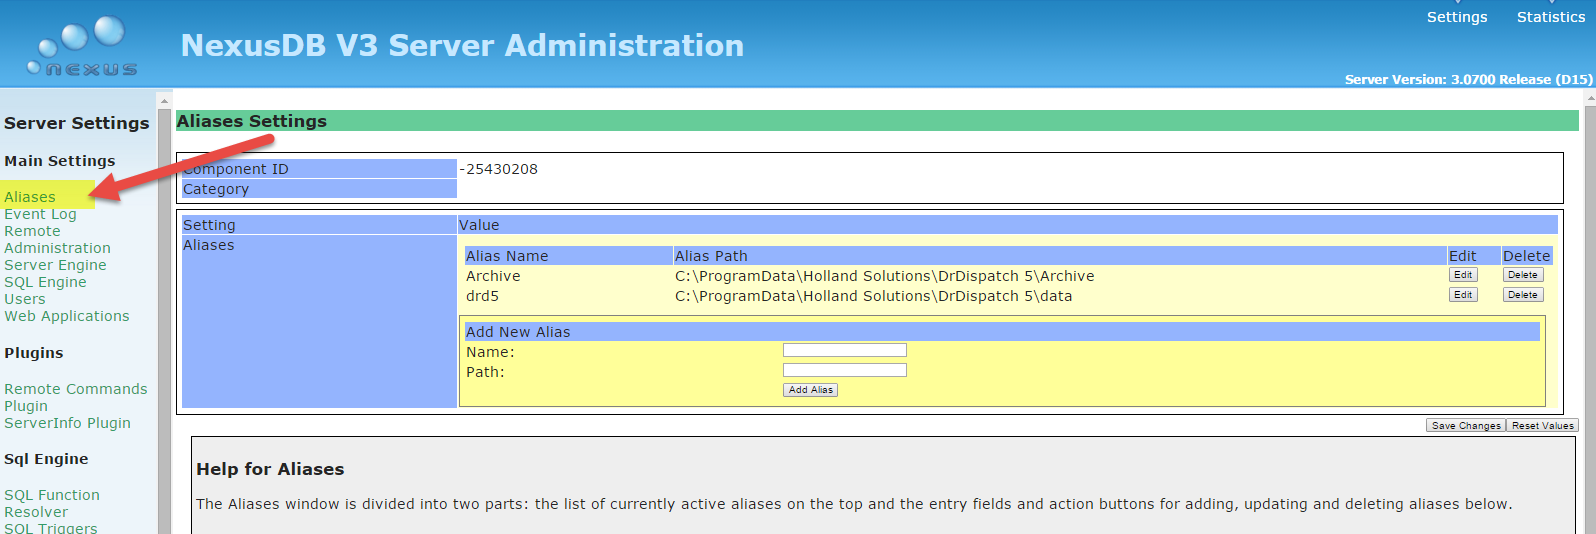Click the Sql Engine sidebar heading
Image resolution: width=1596 pixels, height=534 pixels.
(46, 459)
